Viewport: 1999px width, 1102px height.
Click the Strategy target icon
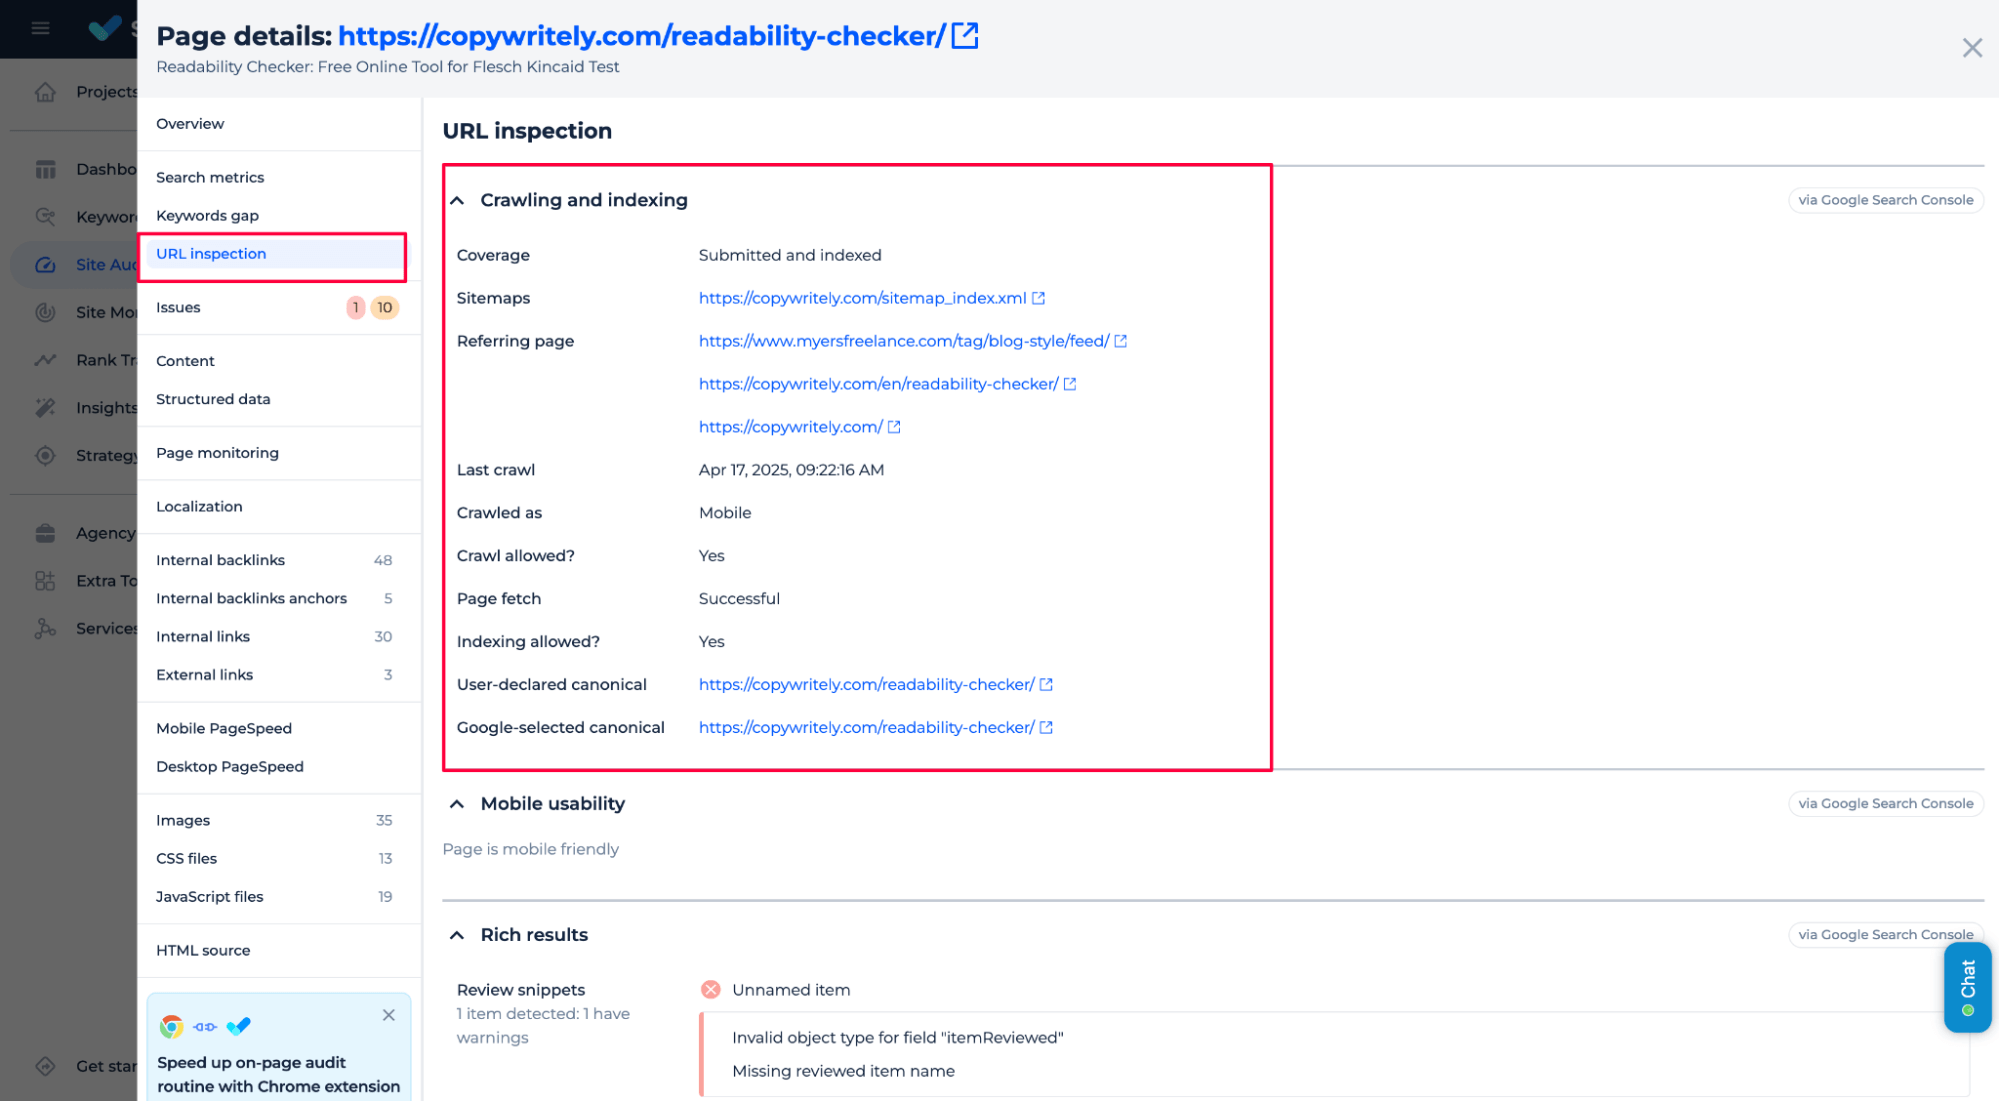[x=46, y=455]
